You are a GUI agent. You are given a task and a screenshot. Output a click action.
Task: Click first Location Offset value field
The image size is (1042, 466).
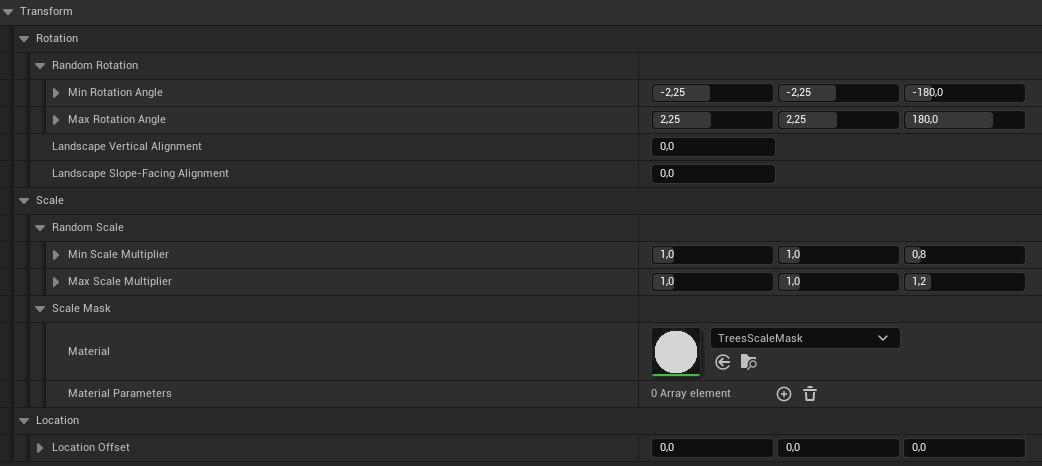coord(712,447)
